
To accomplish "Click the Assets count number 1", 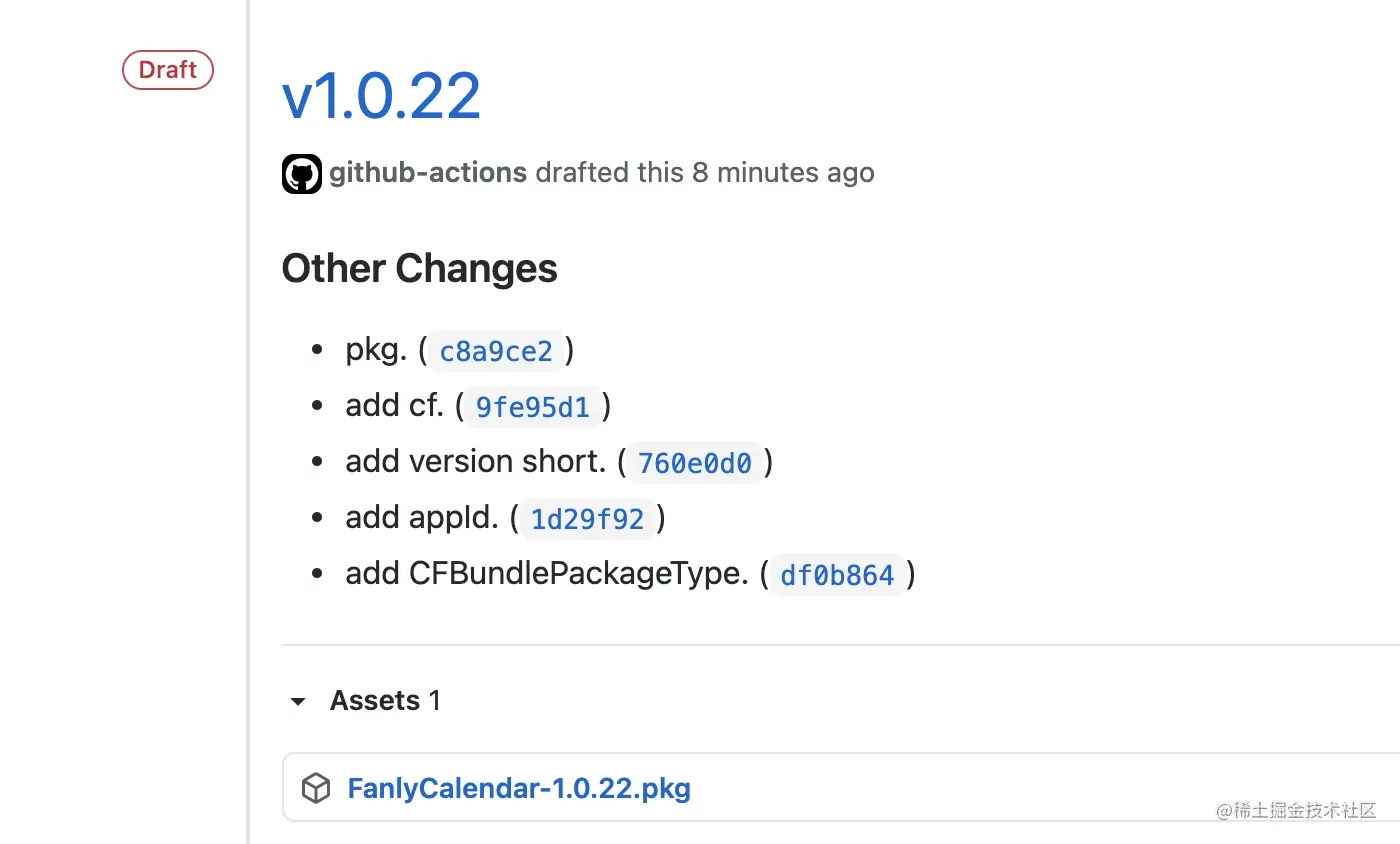I will 435,701.
